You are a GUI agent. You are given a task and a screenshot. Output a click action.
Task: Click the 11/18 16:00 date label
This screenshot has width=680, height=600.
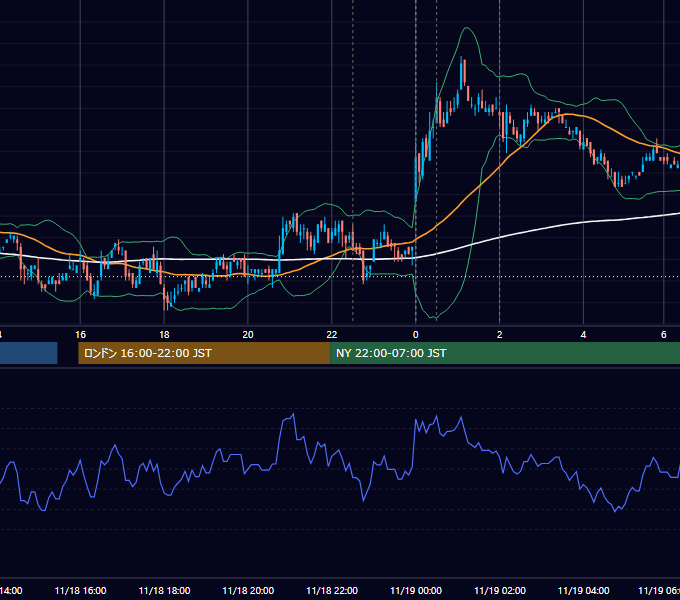[x=80, y=590]
